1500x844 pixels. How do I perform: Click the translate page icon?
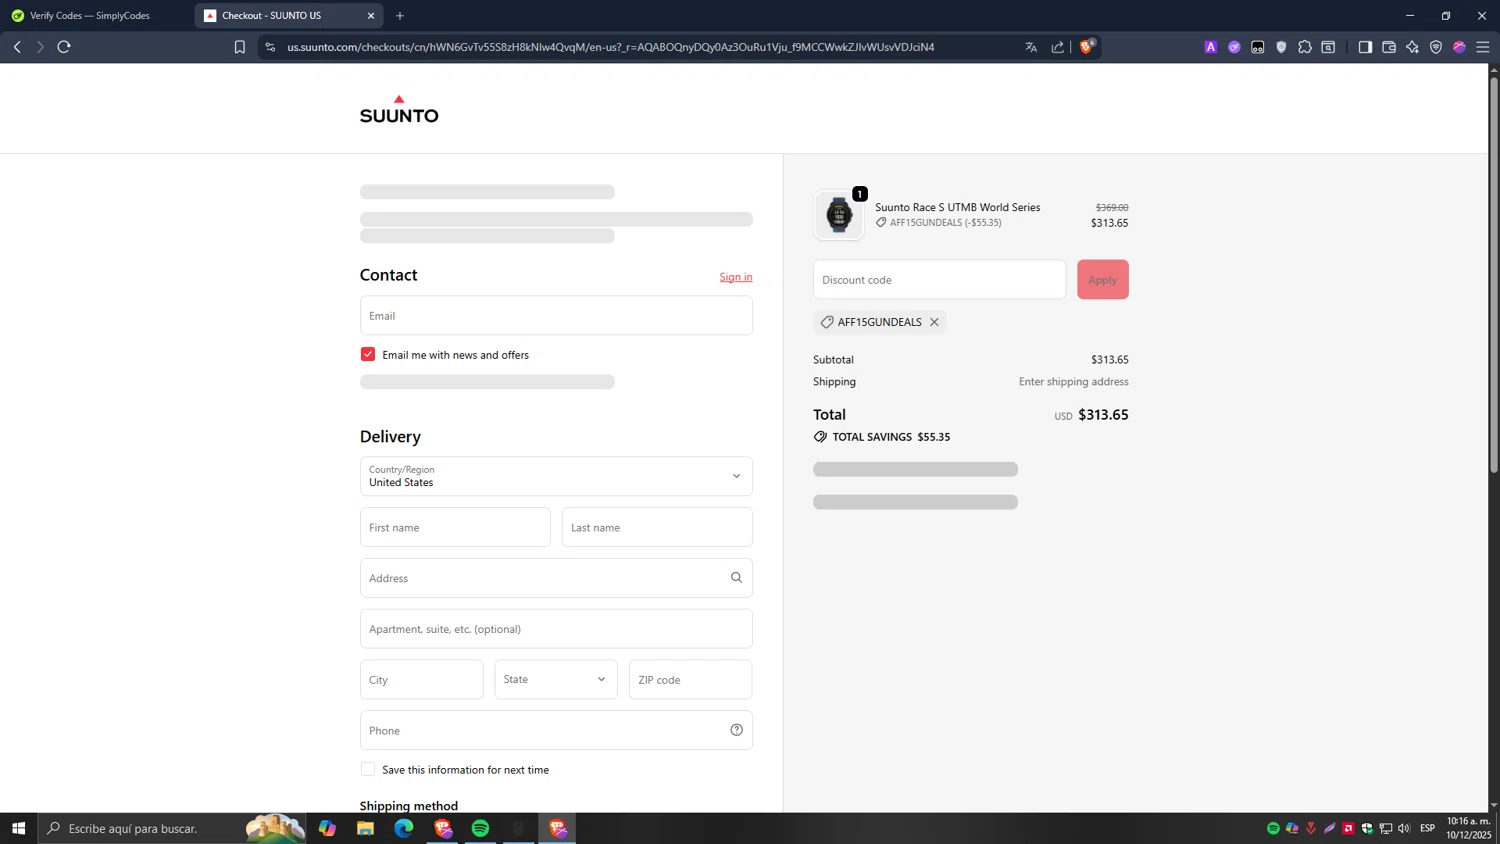[1031, 47]
